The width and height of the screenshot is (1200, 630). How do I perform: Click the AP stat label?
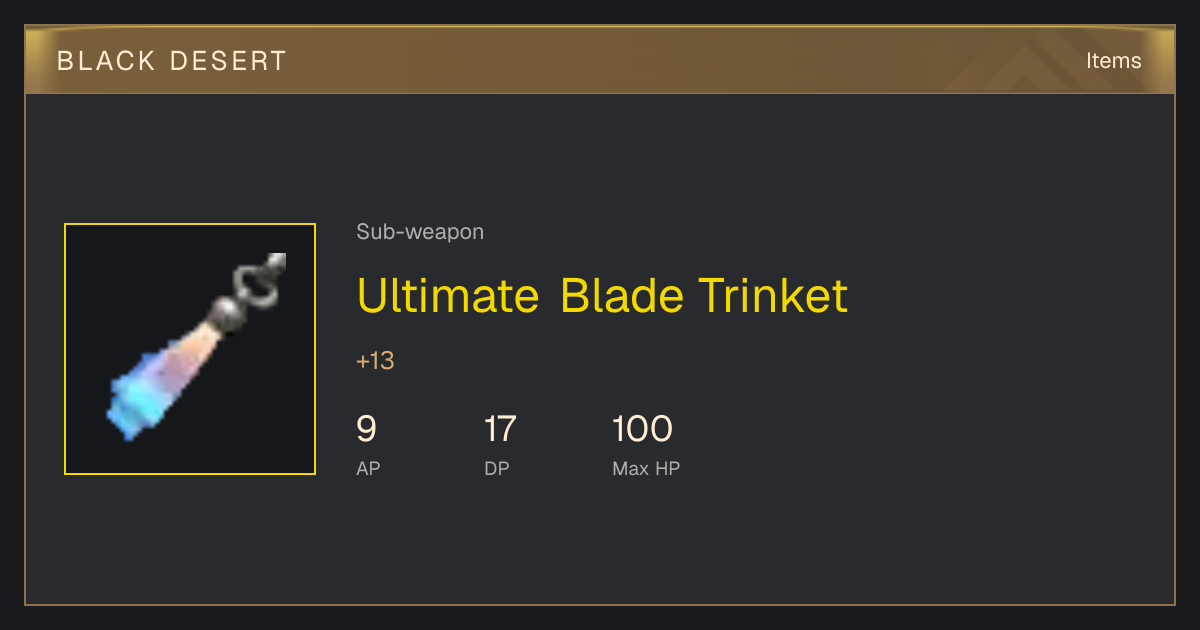pos(368,468)
